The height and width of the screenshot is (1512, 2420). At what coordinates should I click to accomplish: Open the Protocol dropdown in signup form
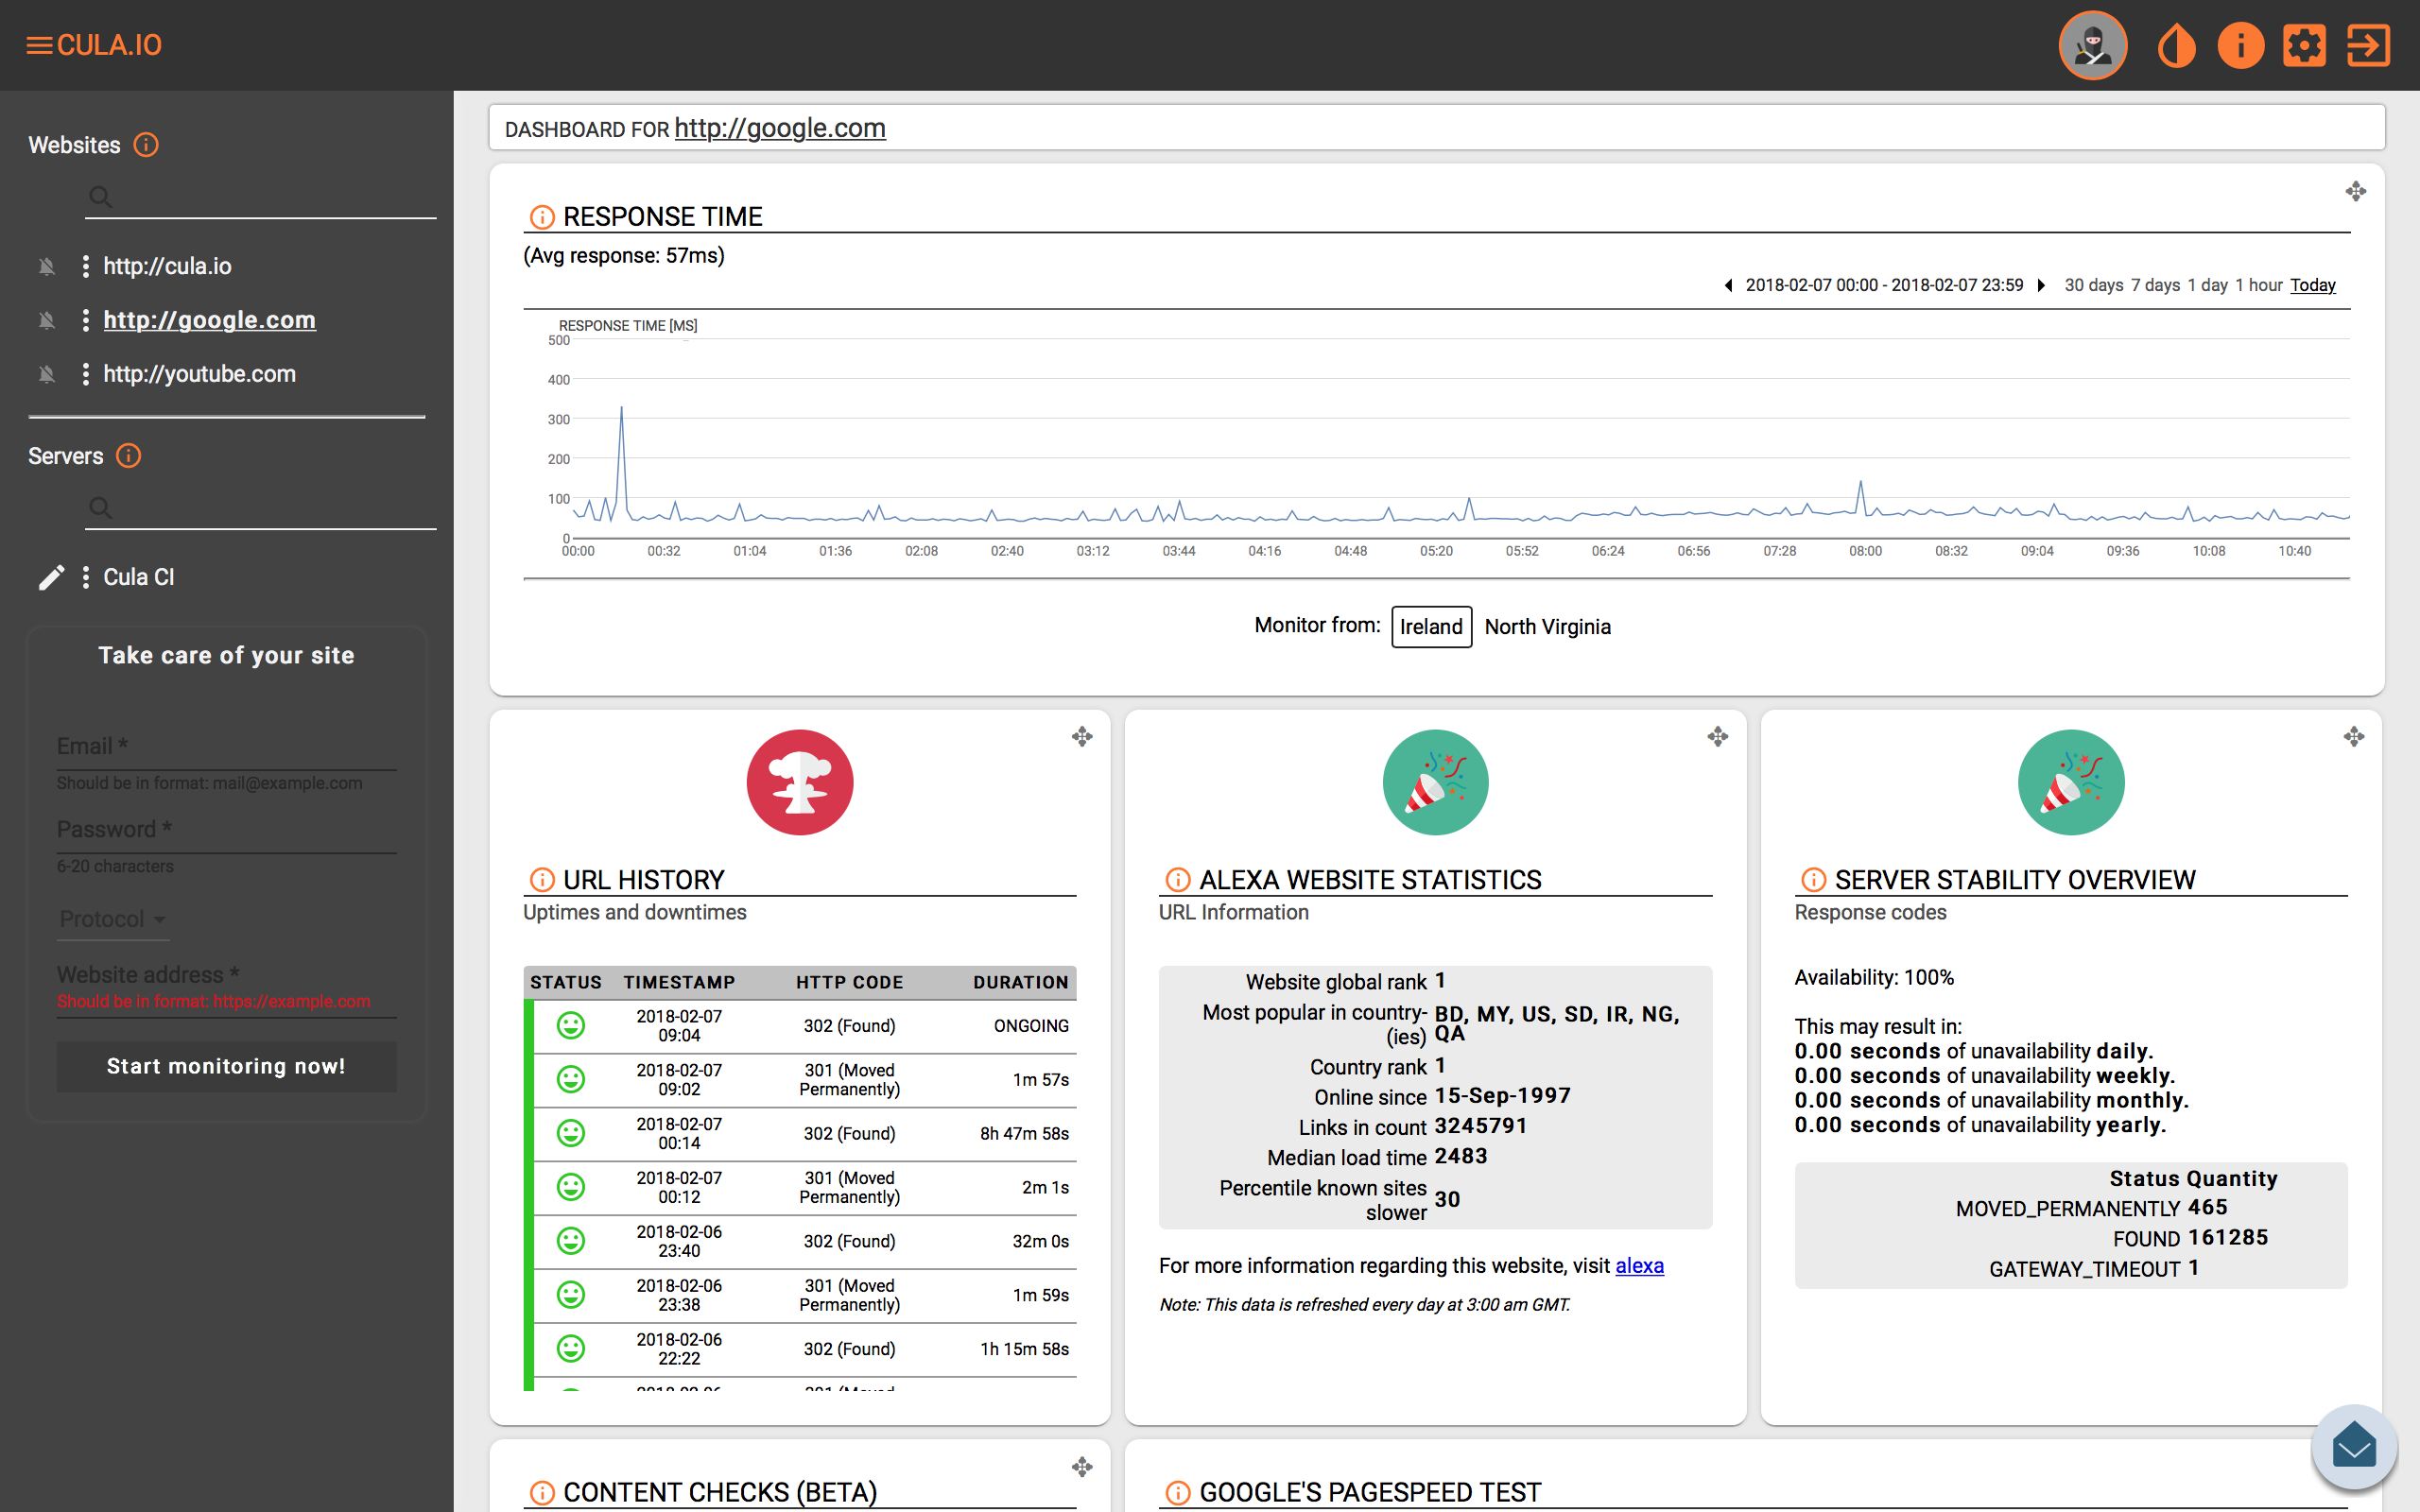(x=112, y=919)
